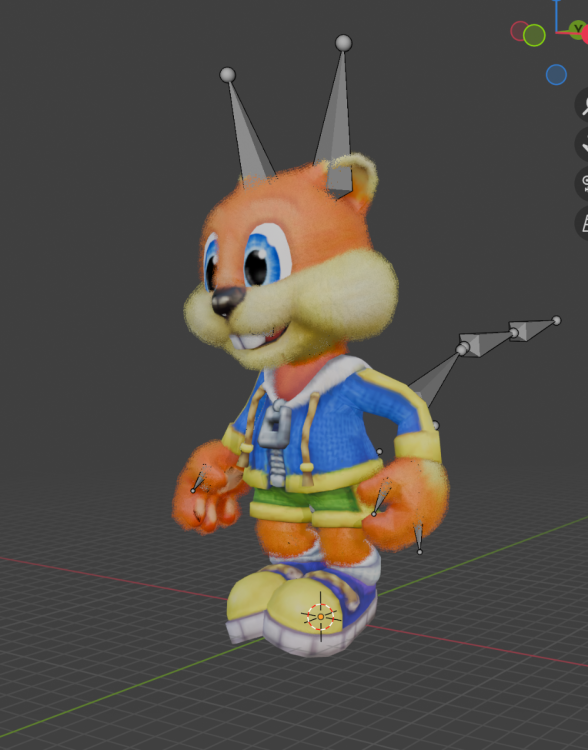This screenshot has height=750, width=588.
Task: Click the hollow green negative Y gizmo circle
Action: point(534,35)
